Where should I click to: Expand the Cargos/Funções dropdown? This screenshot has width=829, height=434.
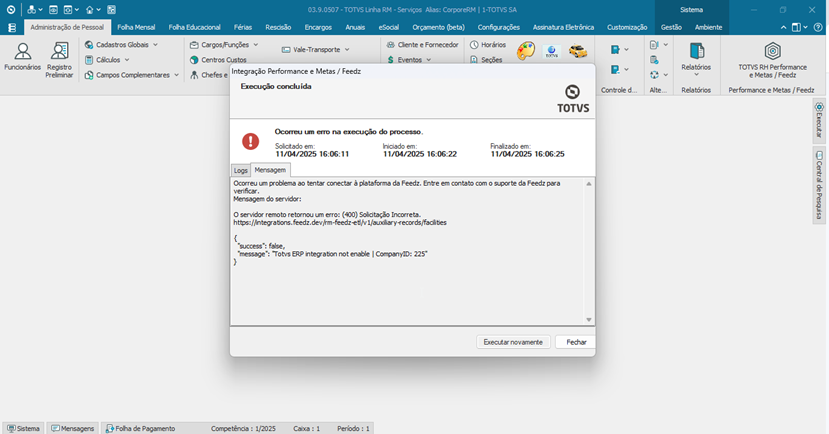(256, 45)
